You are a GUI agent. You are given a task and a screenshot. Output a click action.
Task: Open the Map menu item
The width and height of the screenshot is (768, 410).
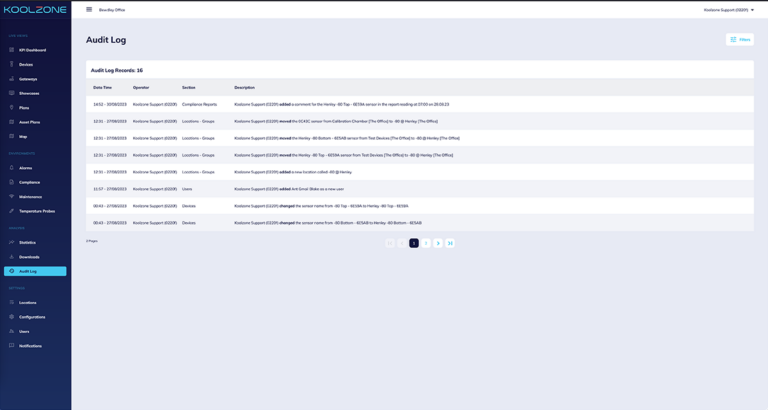23,136
